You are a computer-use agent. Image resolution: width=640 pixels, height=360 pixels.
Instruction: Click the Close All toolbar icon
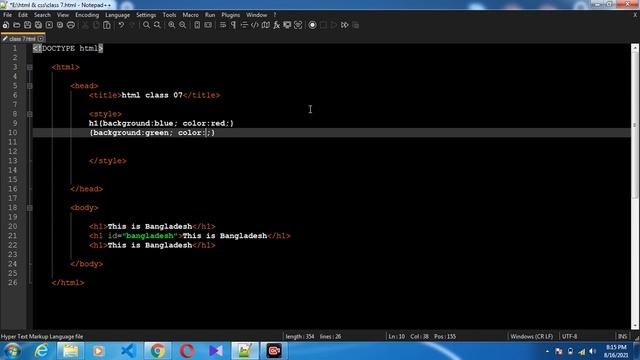[60, 25]
